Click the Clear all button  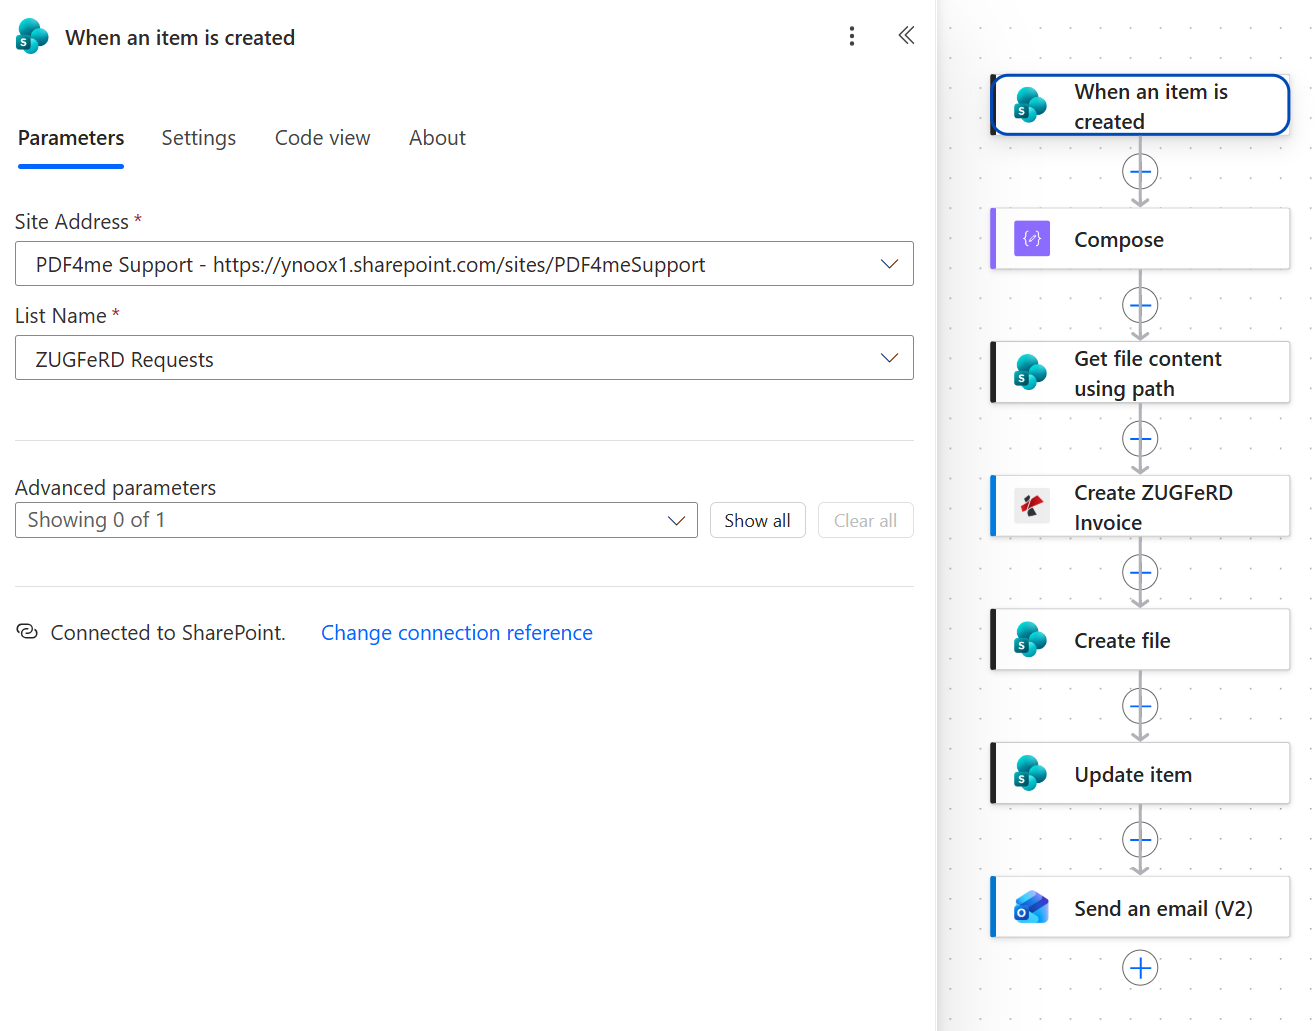[x=866, y=520]
